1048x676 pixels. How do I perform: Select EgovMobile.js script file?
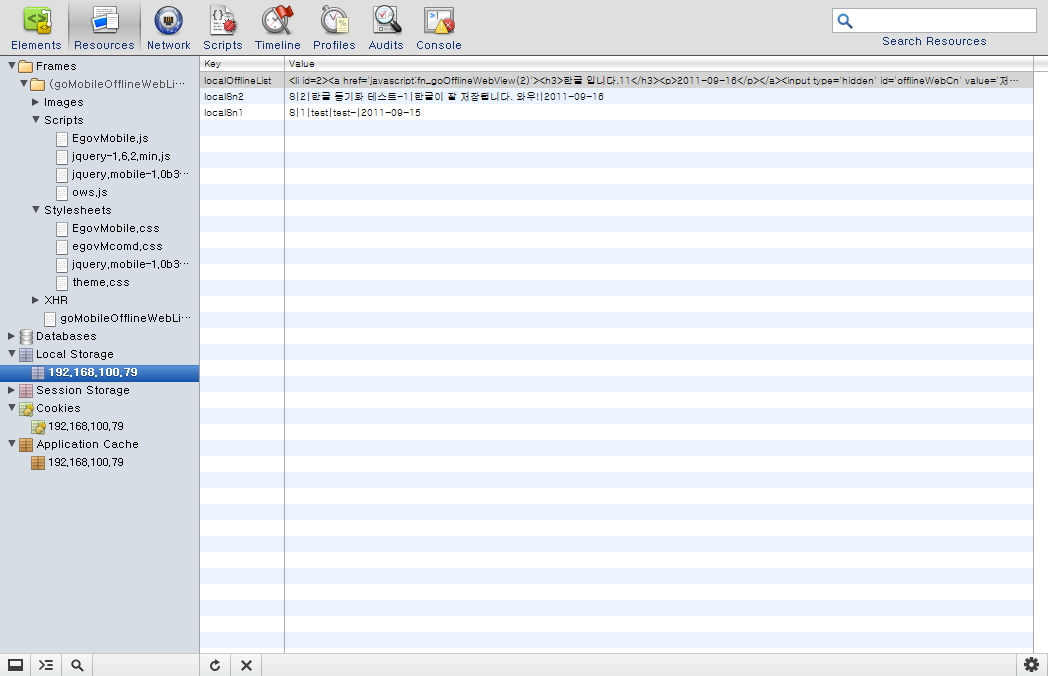tap(109, 138)
